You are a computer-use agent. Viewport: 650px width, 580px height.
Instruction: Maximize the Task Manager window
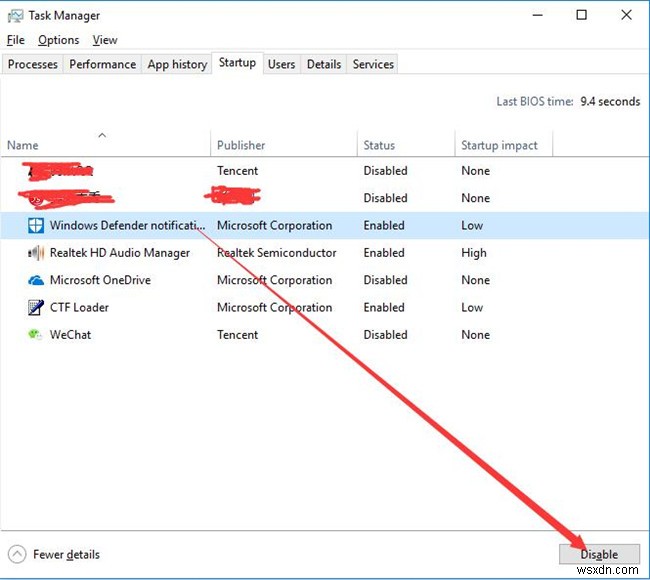tap(581, 15)
